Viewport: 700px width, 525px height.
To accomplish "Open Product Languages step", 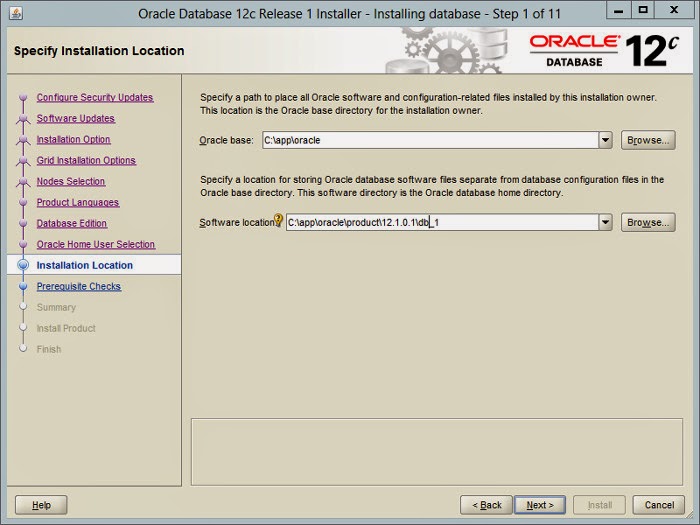I will pyautogui.click(x=78, y=202).
